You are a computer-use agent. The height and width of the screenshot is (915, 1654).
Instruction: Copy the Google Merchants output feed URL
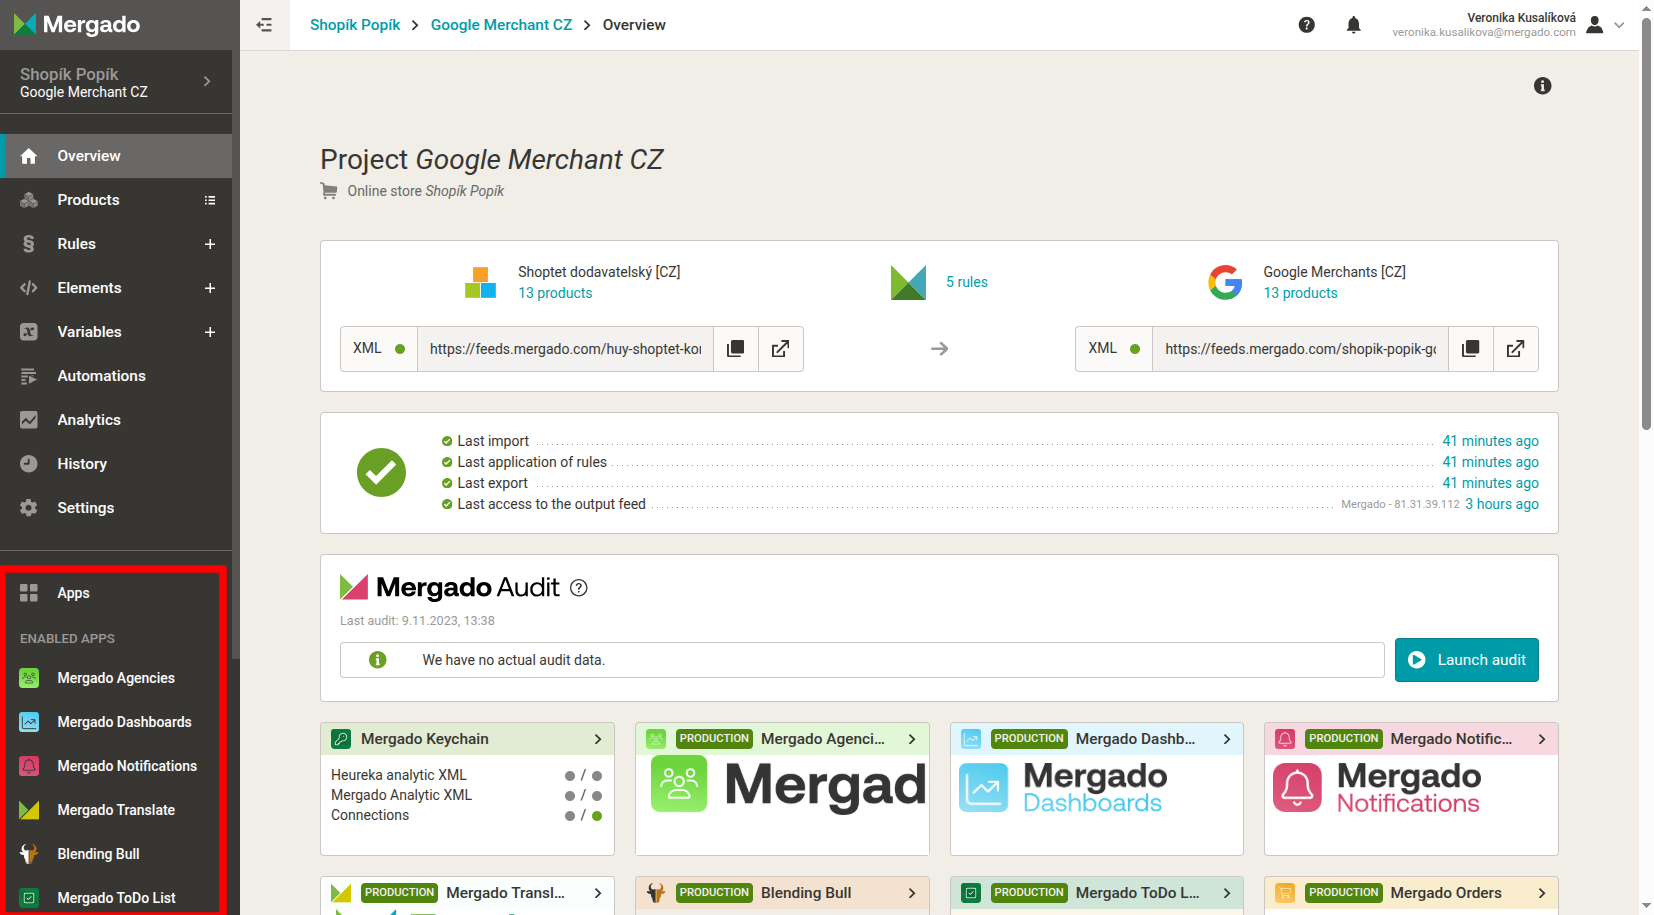point(1470,349)
